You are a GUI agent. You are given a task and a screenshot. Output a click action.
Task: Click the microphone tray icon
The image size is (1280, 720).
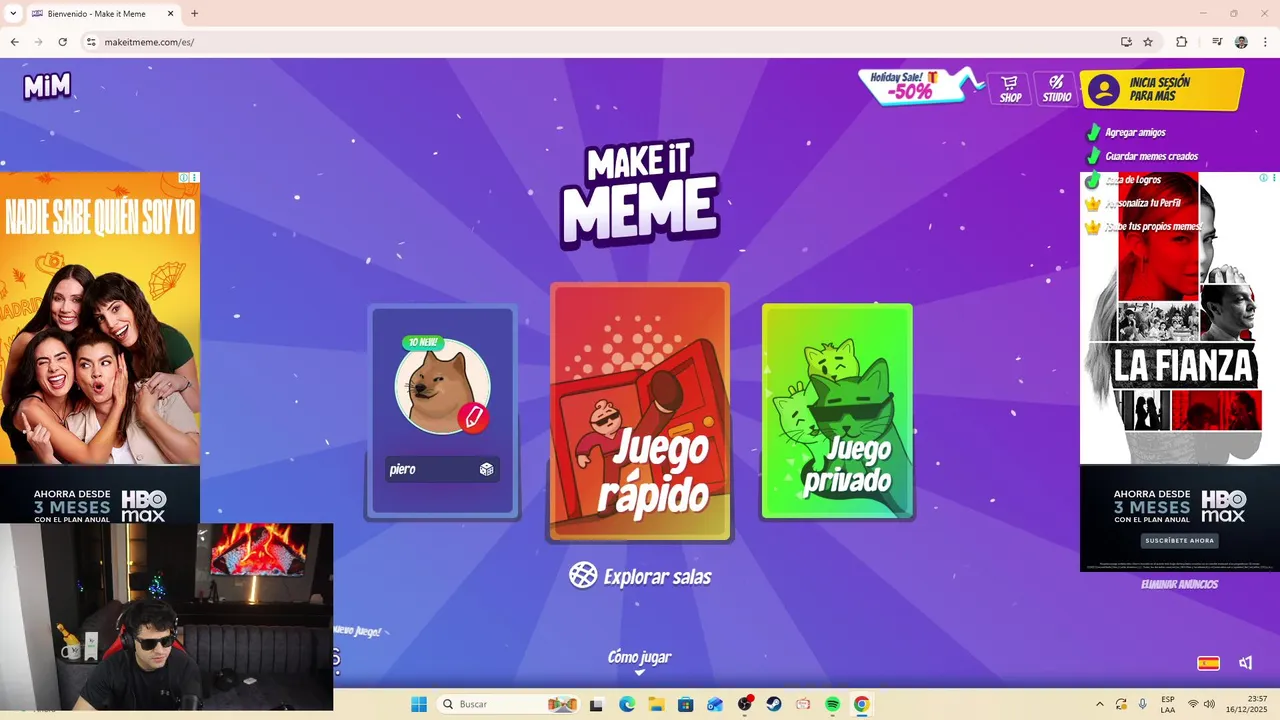point(1143,704)
